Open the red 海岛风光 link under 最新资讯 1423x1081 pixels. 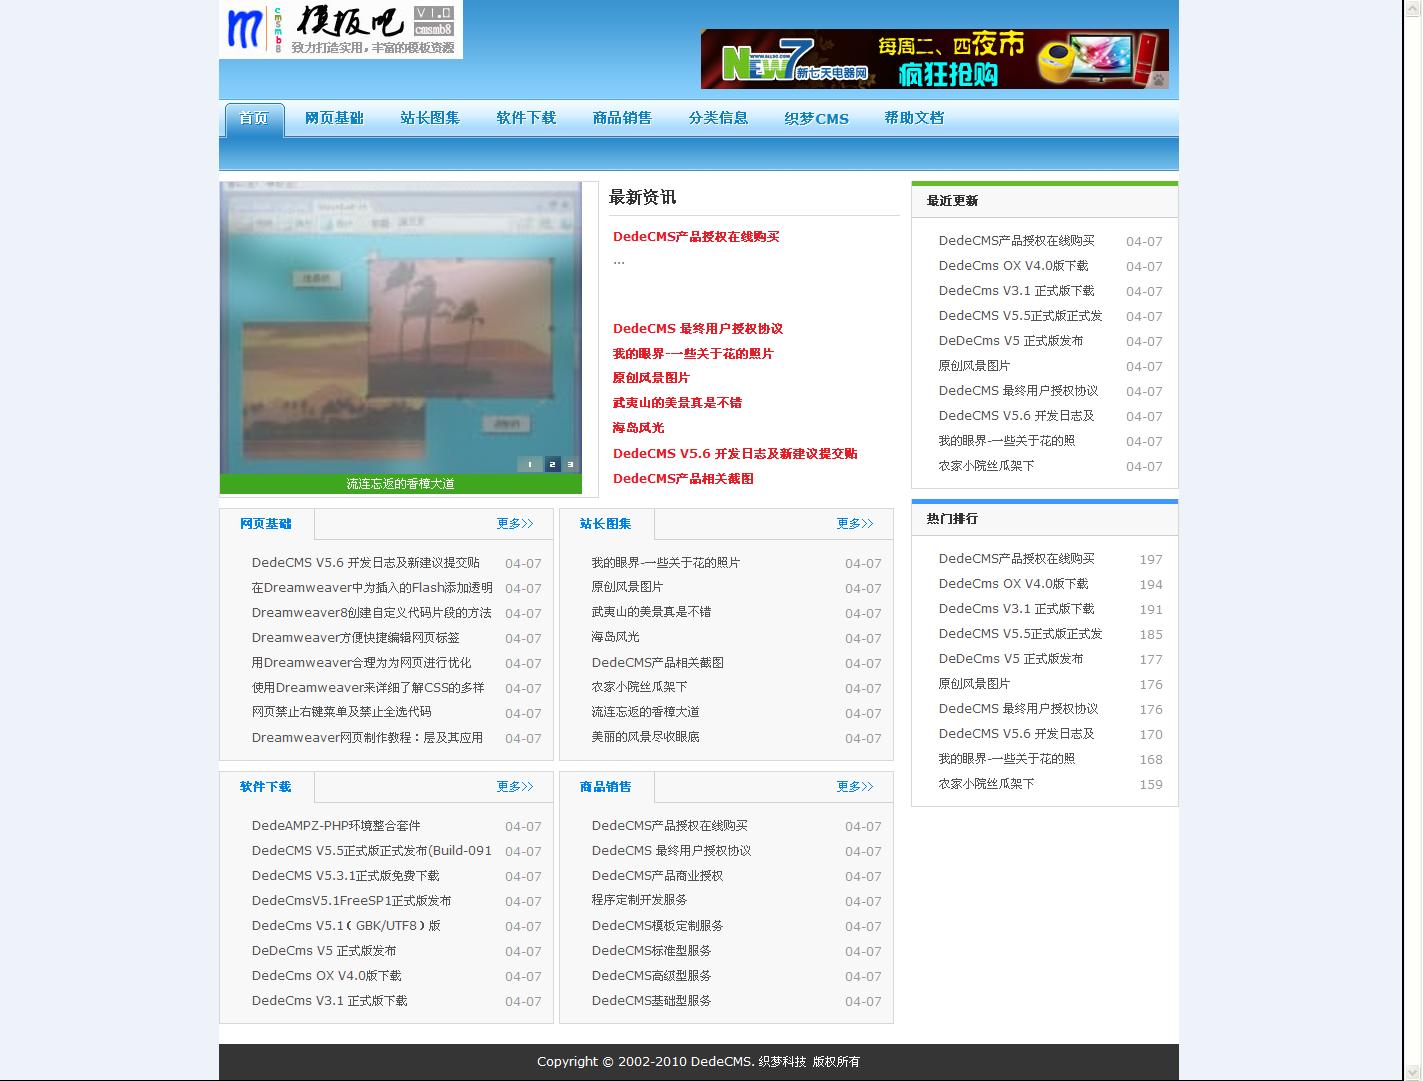pos(638,428)
